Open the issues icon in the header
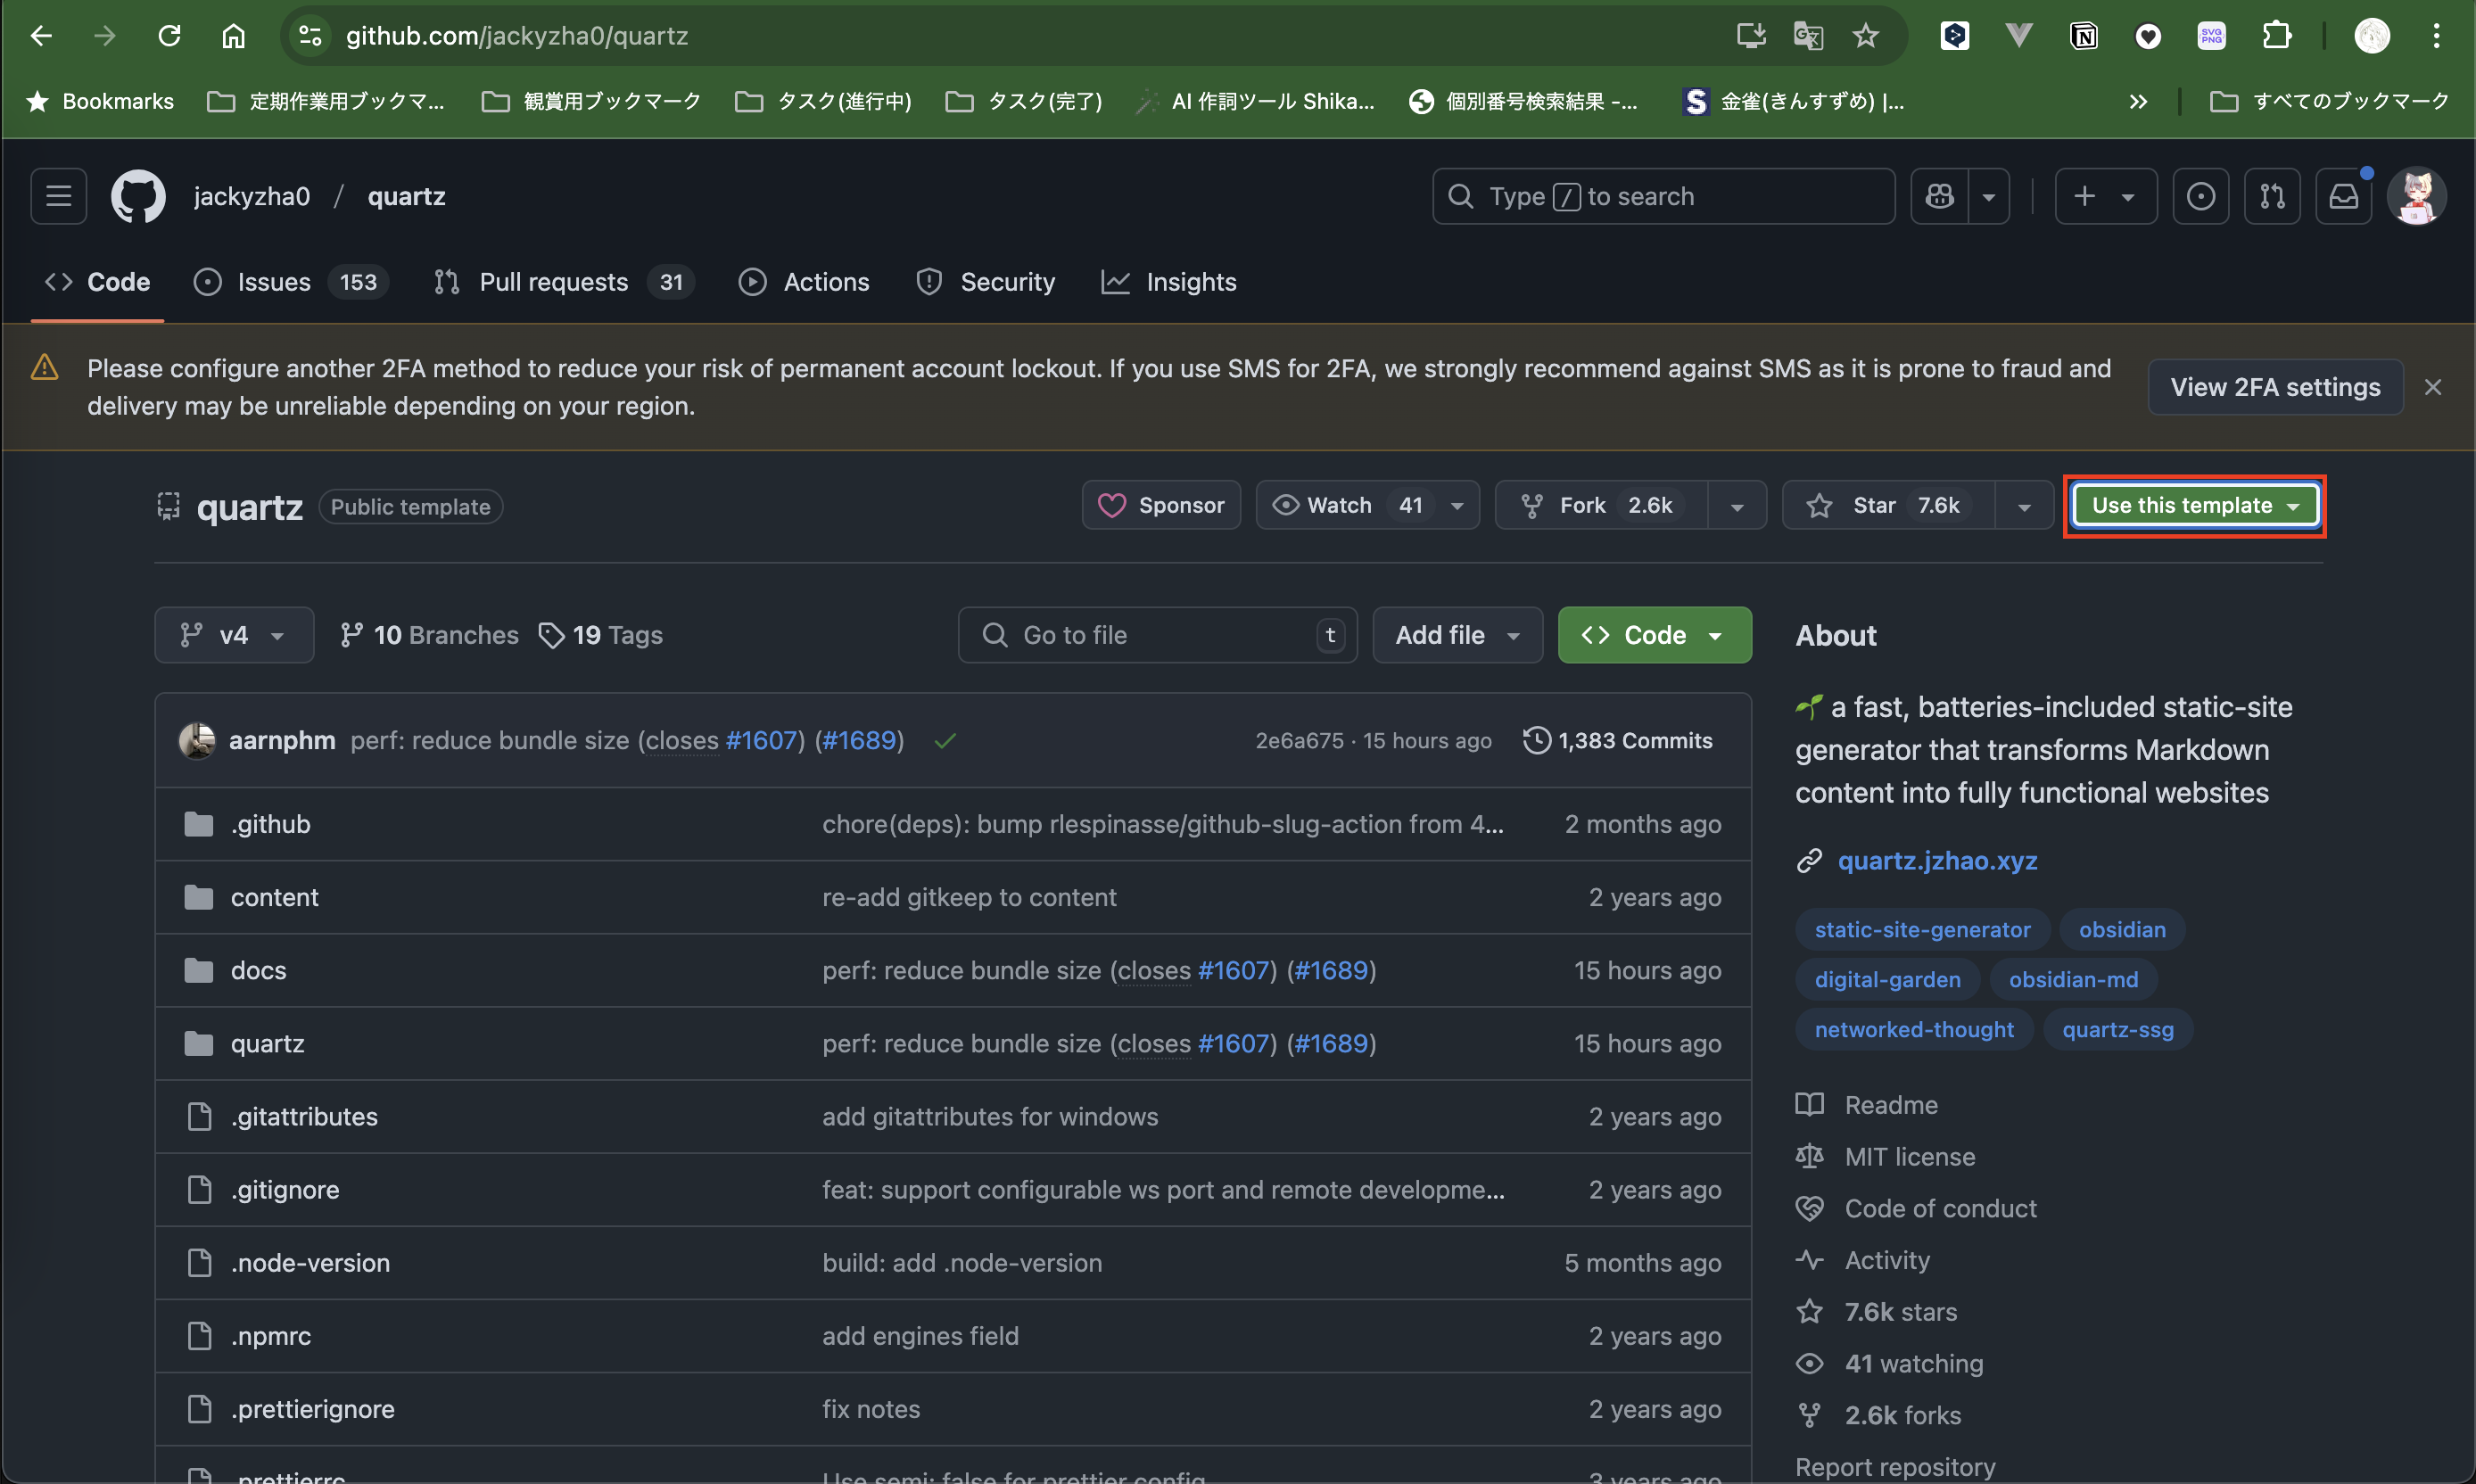The width and height of the screenshot is (2476, 1484). [x=2200, y=196]
